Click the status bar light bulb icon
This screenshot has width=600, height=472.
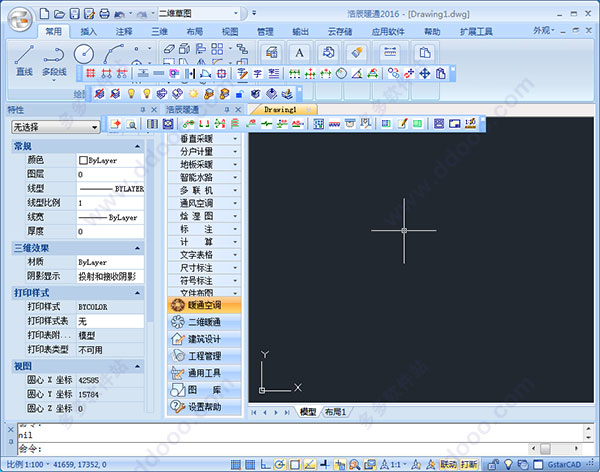(x=508, y=464)
